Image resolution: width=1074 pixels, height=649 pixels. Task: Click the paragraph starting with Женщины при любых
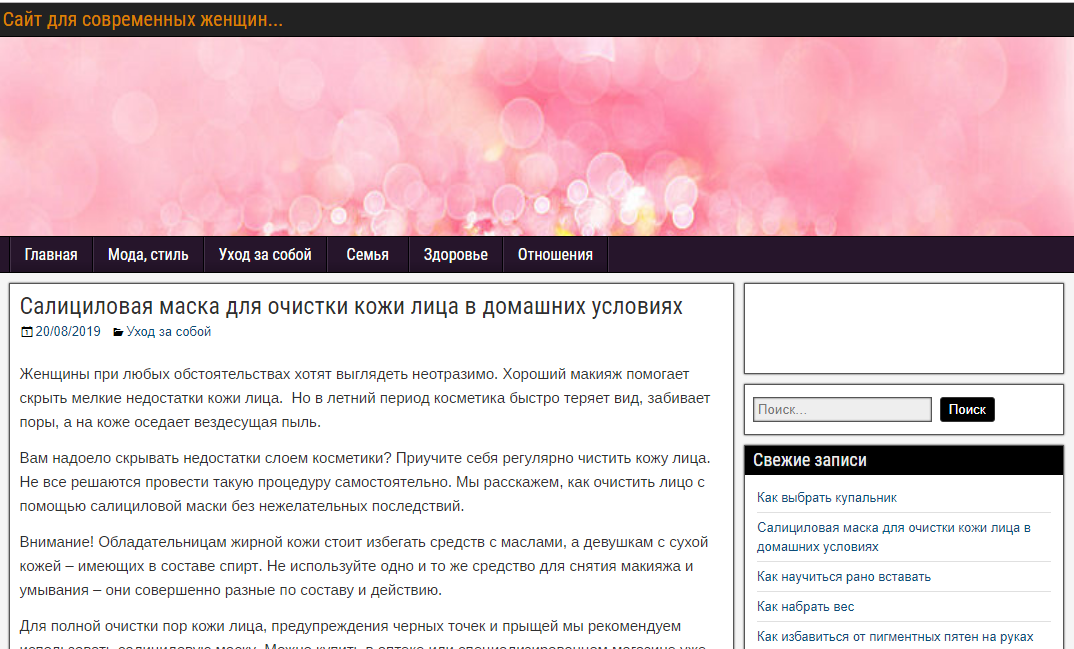pyautogui.click(x=365, y=398)
